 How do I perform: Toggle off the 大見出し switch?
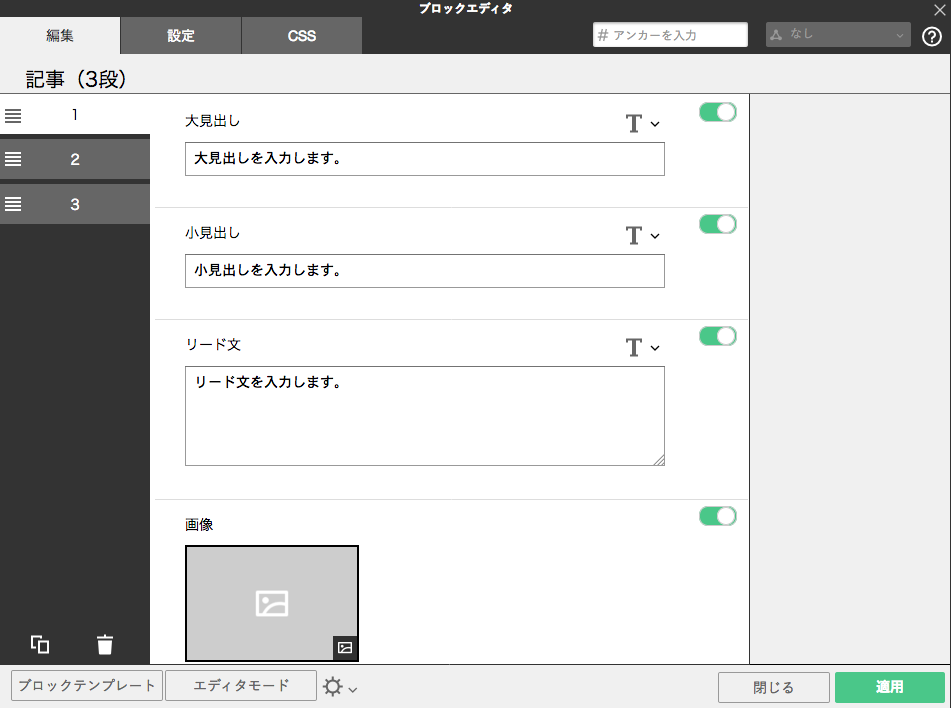click(717, 112)
